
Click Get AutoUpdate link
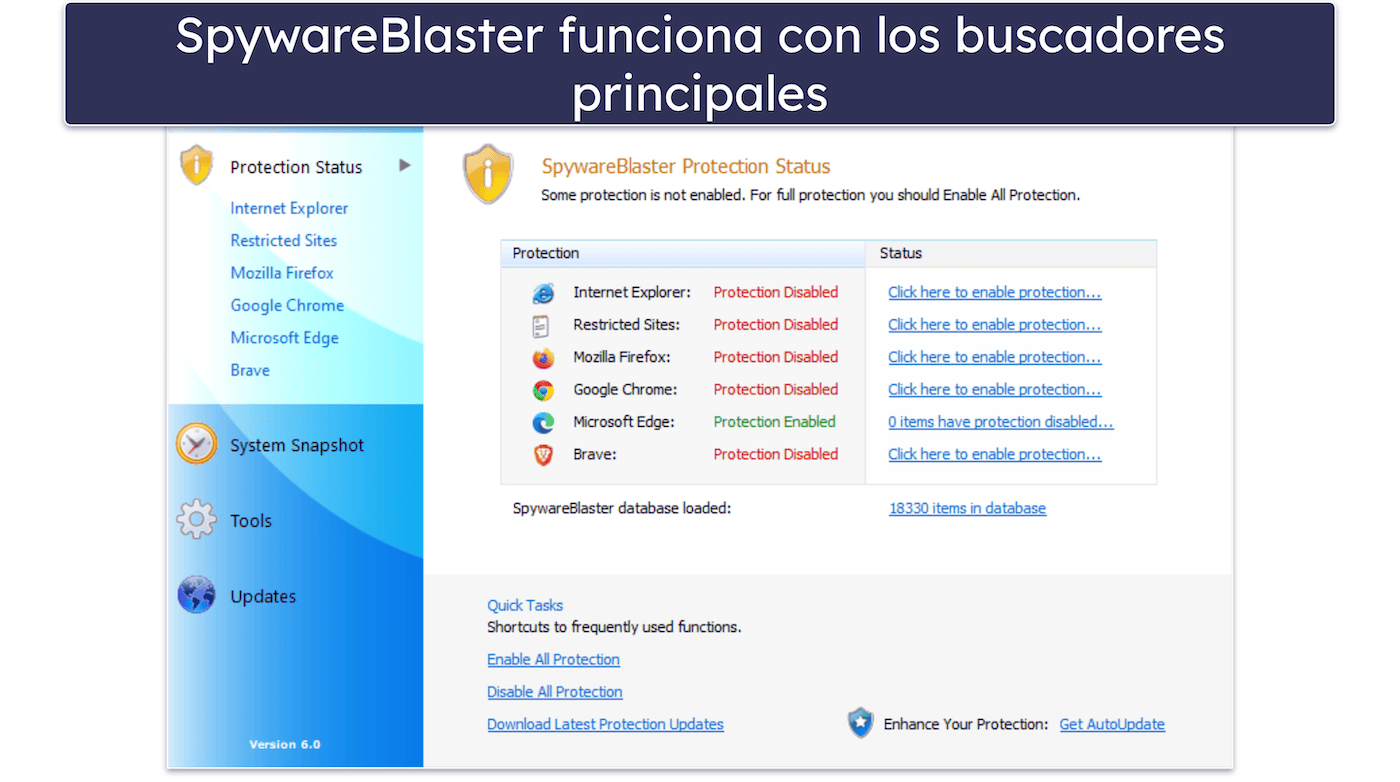click(x=1112, y=724)
